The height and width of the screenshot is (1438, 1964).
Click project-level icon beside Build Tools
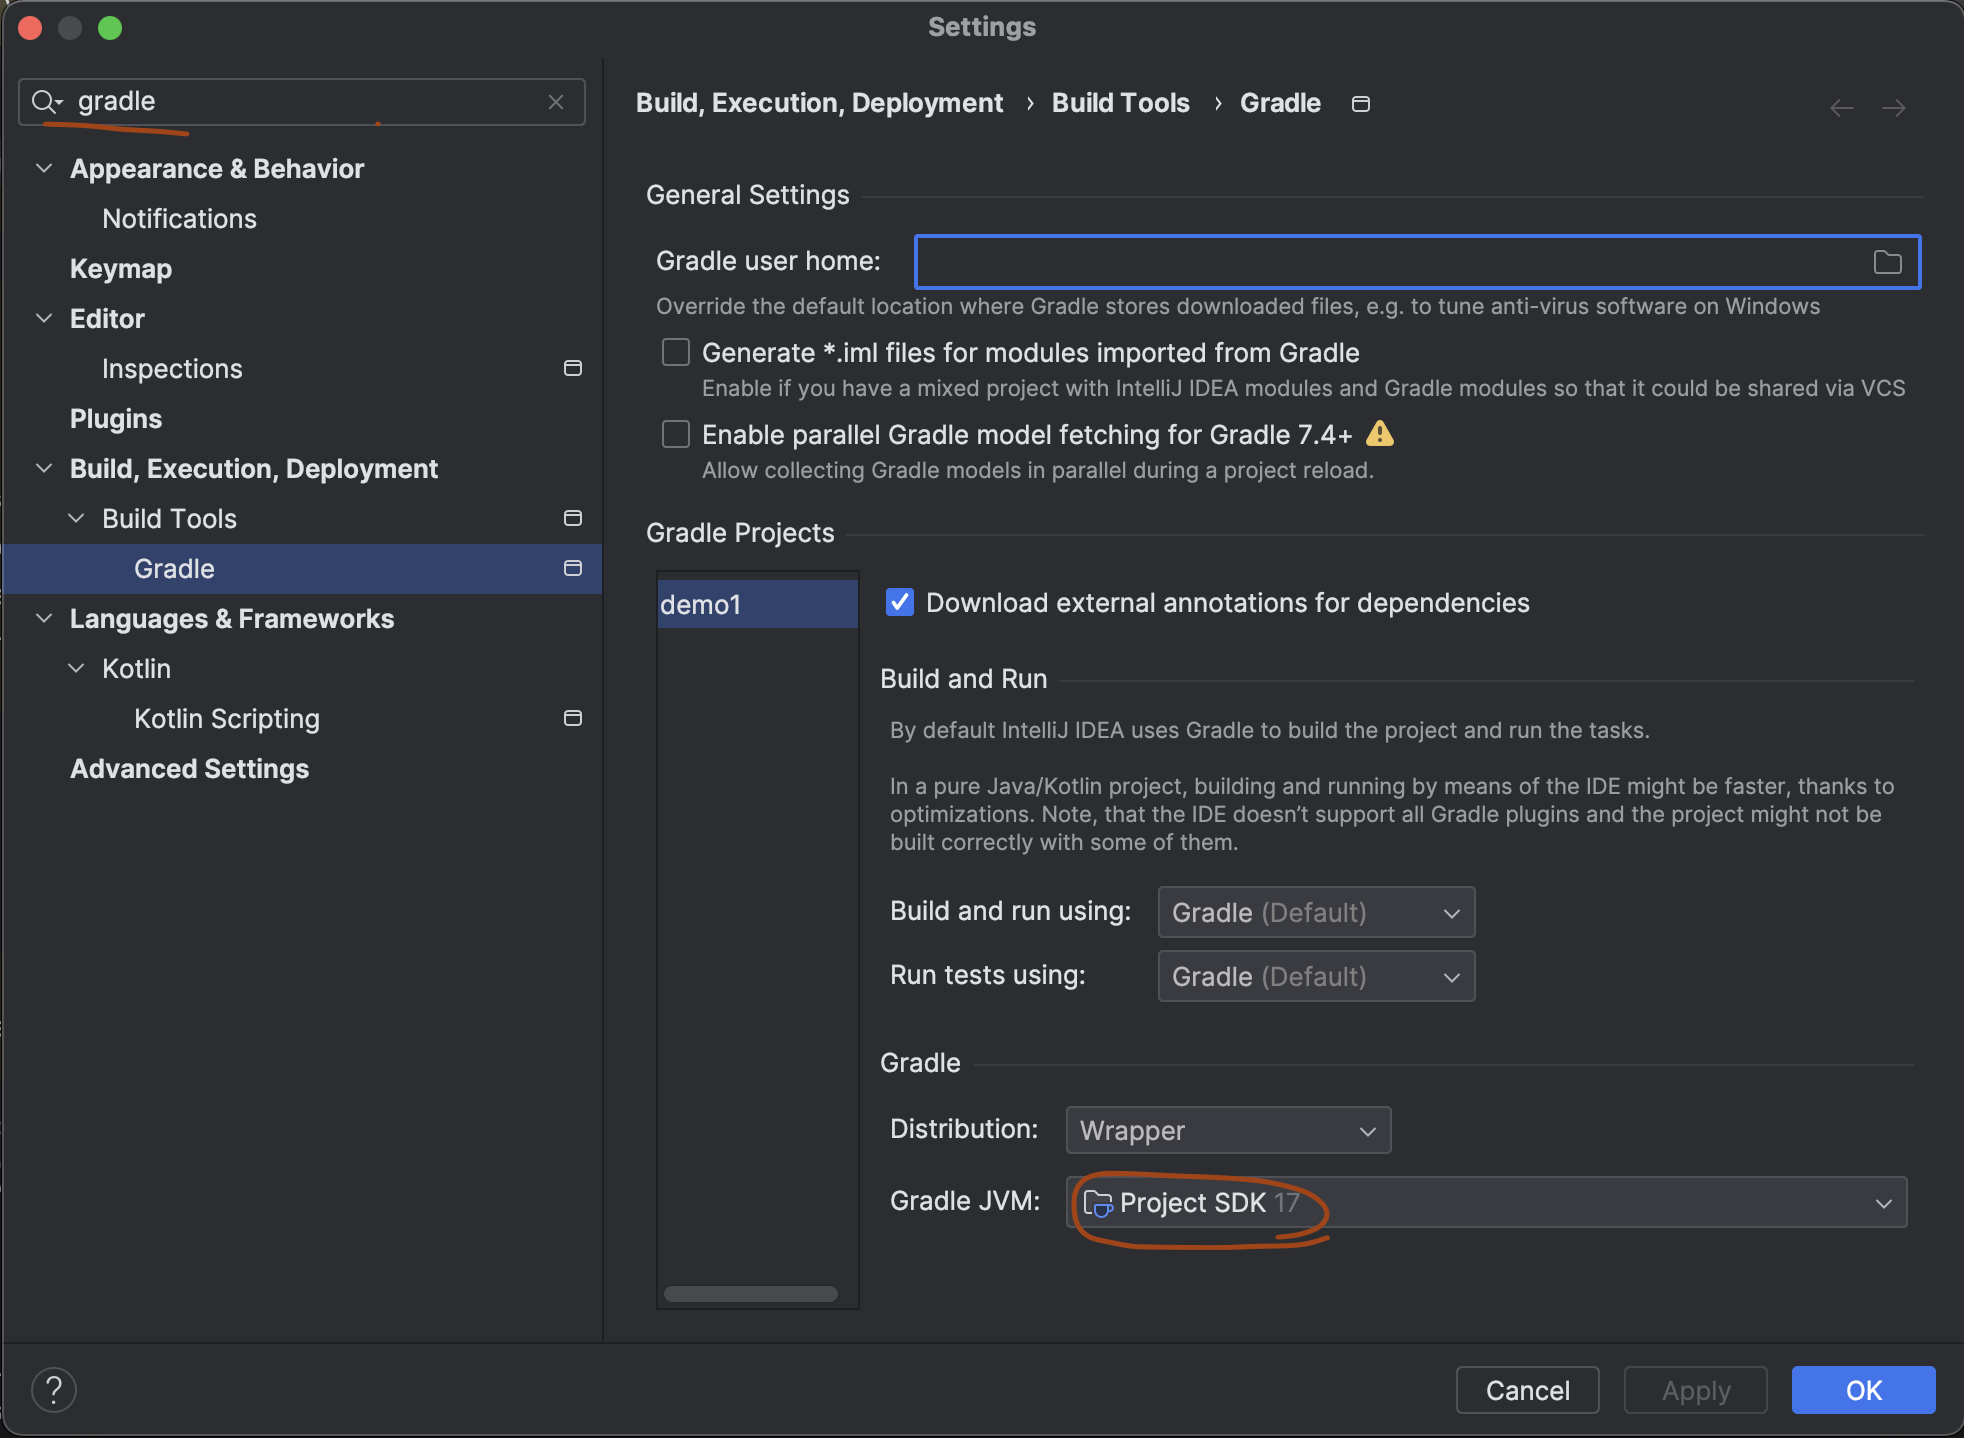573,518
